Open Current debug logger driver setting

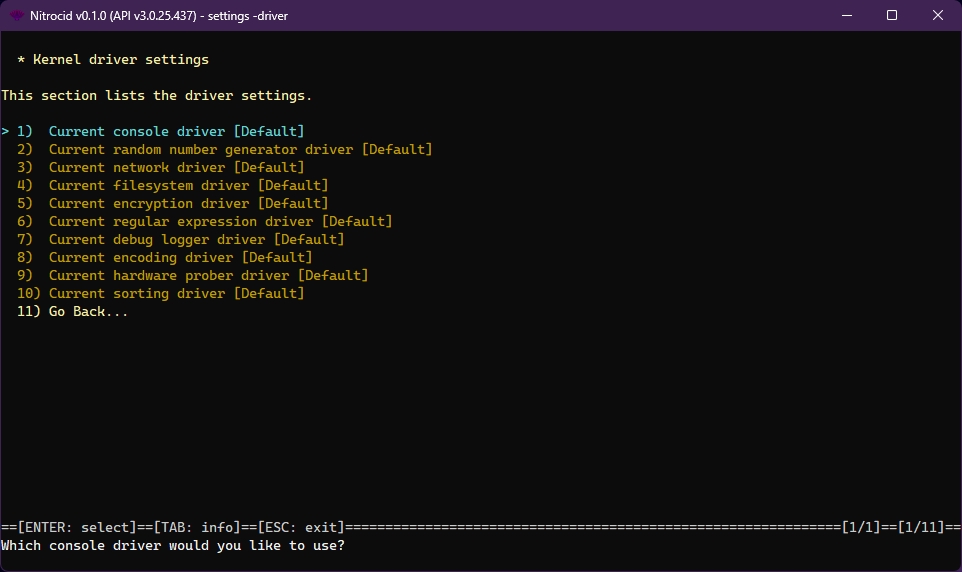tap(196, 240)
